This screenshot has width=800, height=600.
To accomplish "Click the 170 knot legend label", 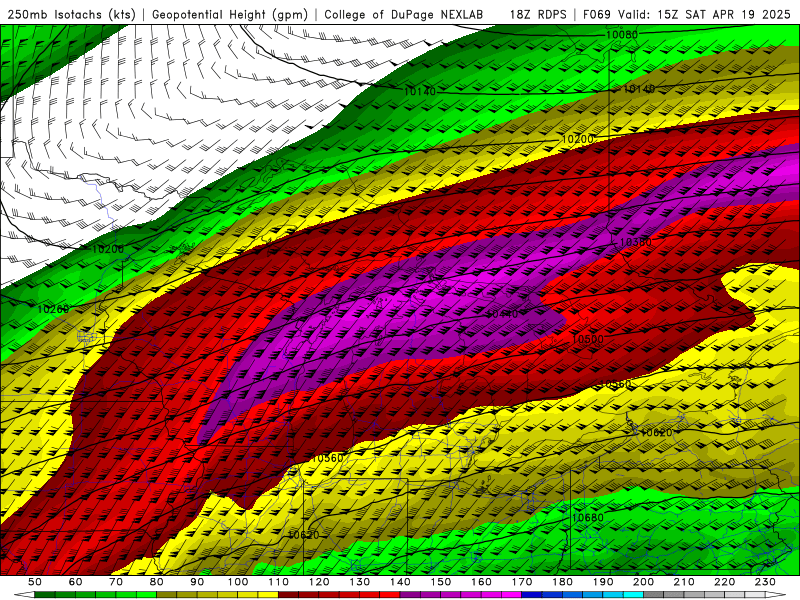I will [x=522, y=582].
